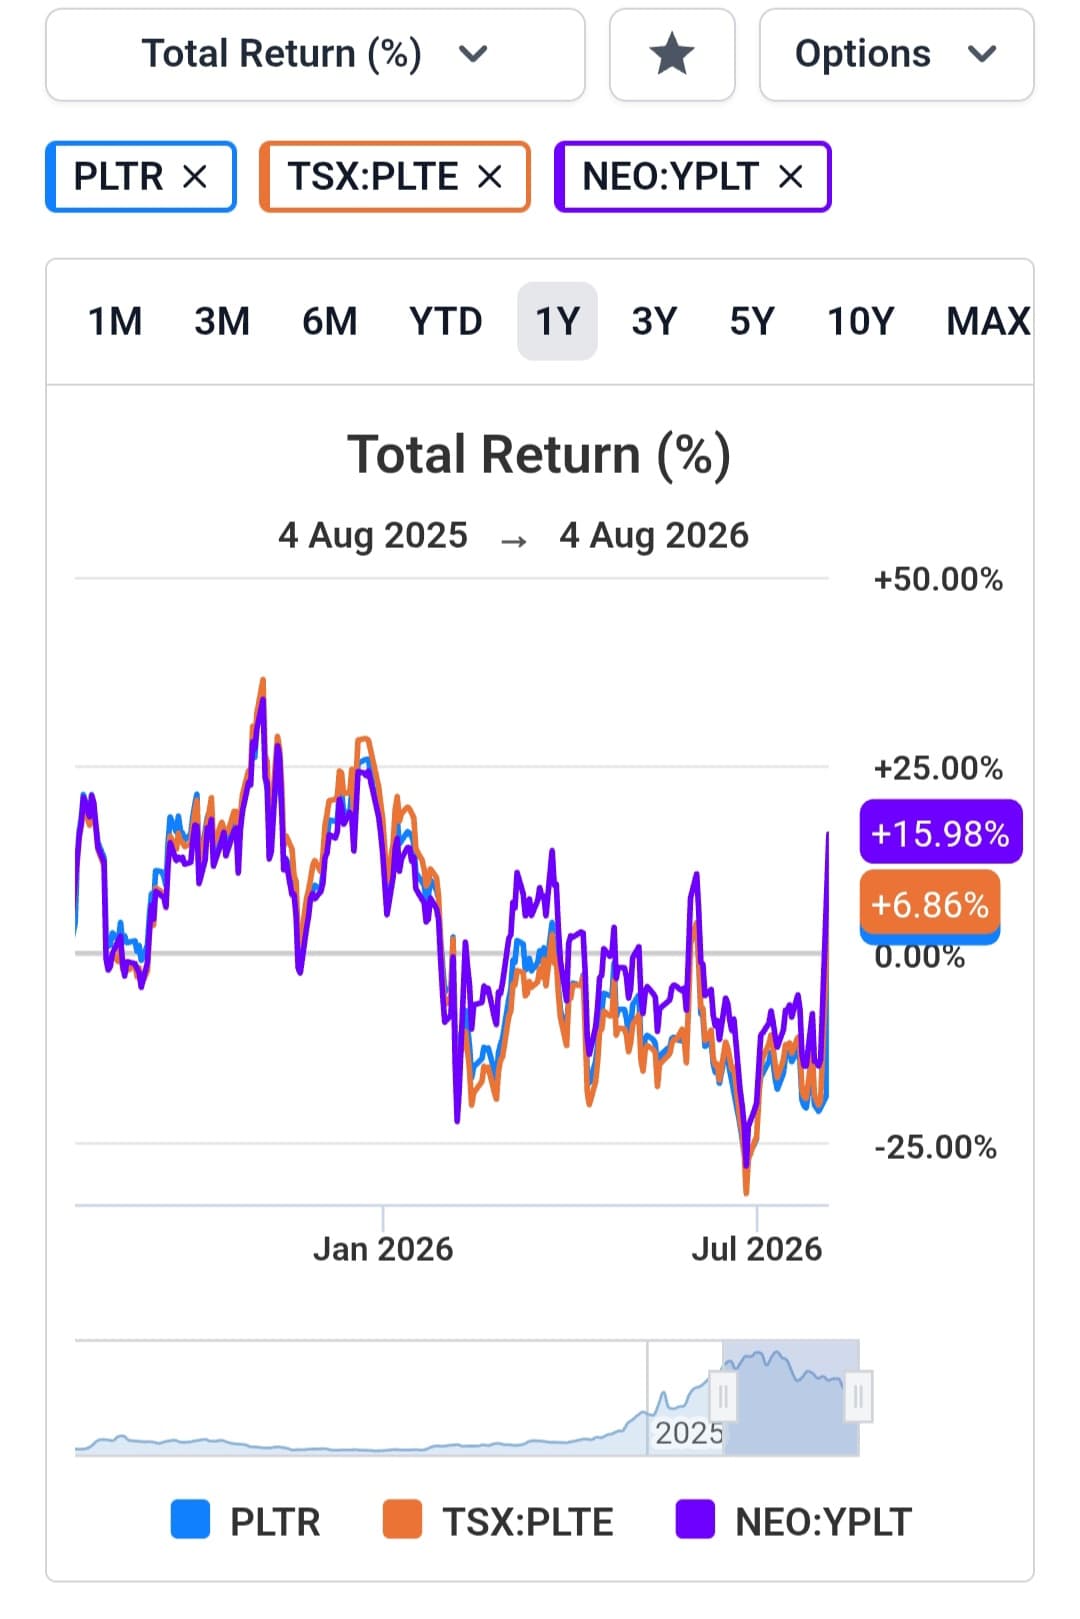Screen dimensions: 1080x1619
Task: Remove PLTR ticker with its X icon
Action: (195, 177)
